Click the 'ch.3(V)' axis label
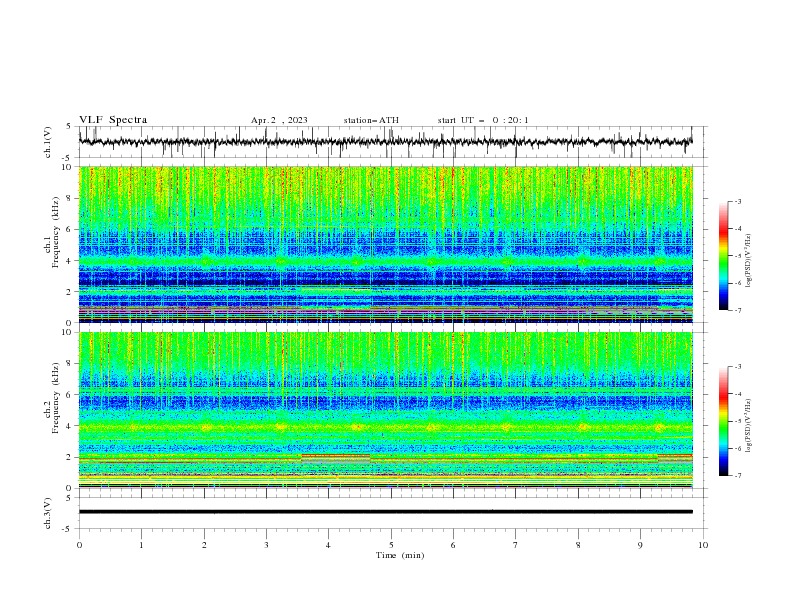Viewport: 792px width, 612px height. 48,513
